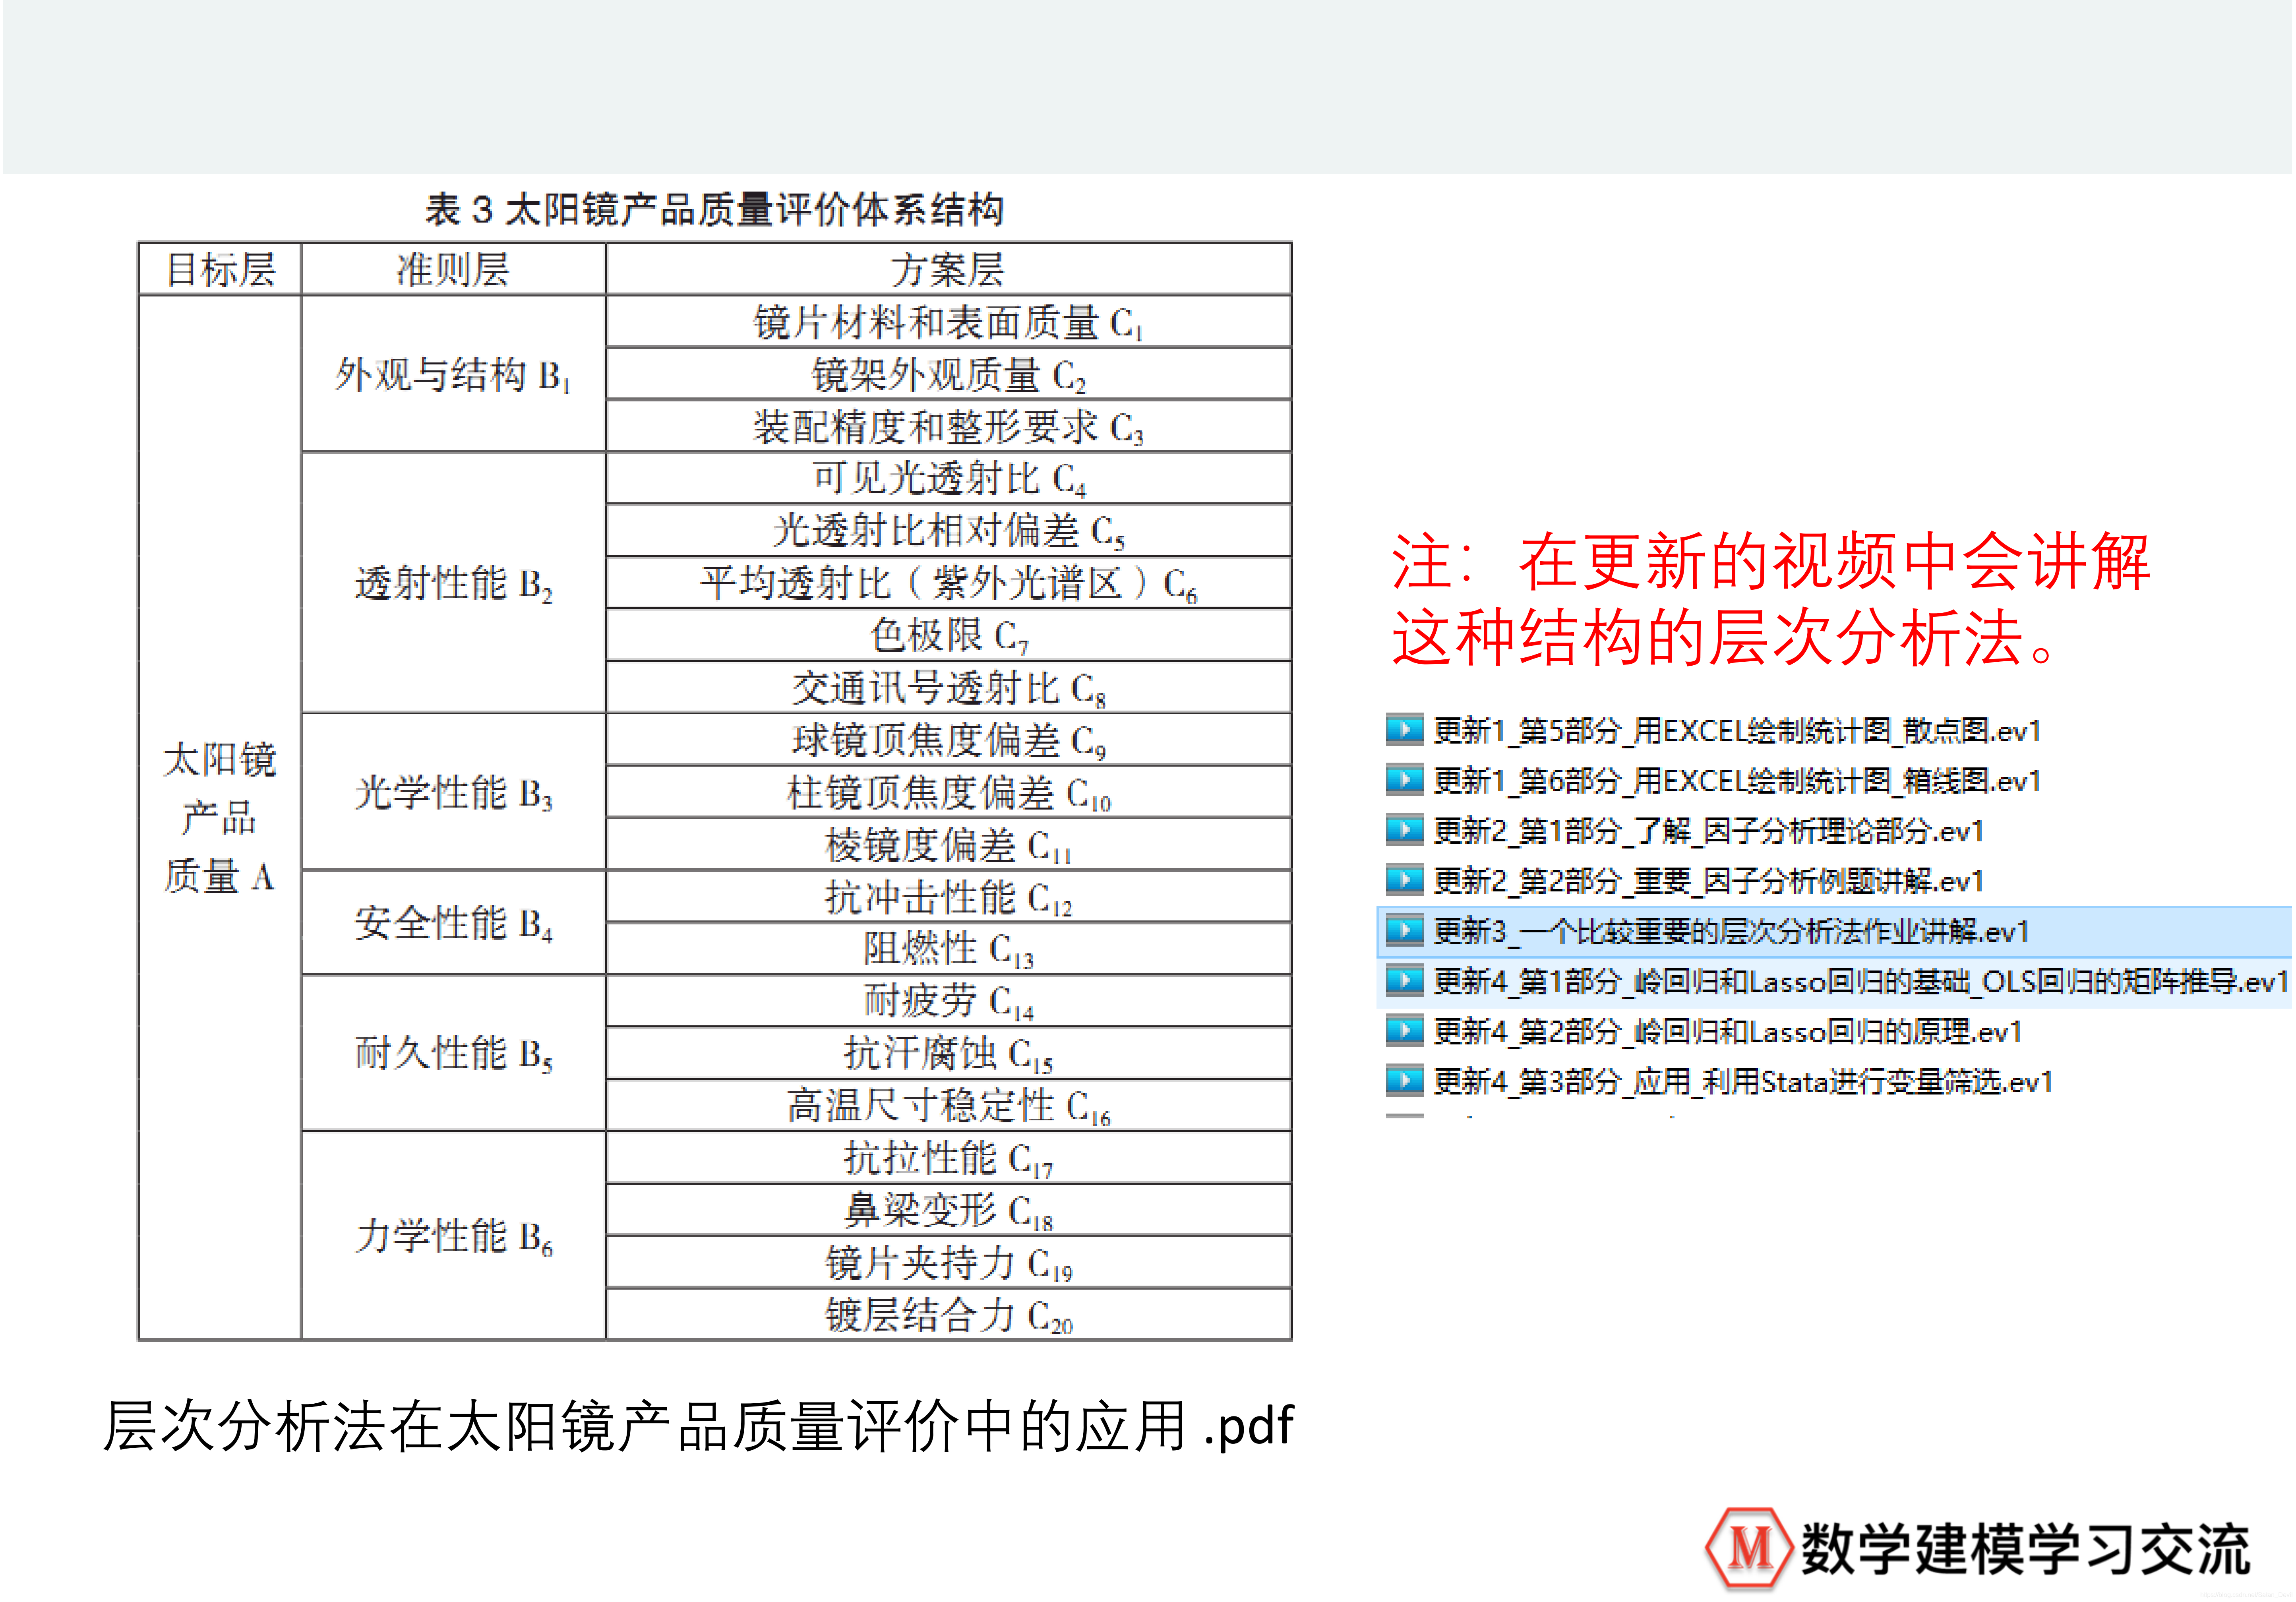Click cell 平均透射比（紫外光谱区）C6
2296x1602 pixels.
point(948,582)
